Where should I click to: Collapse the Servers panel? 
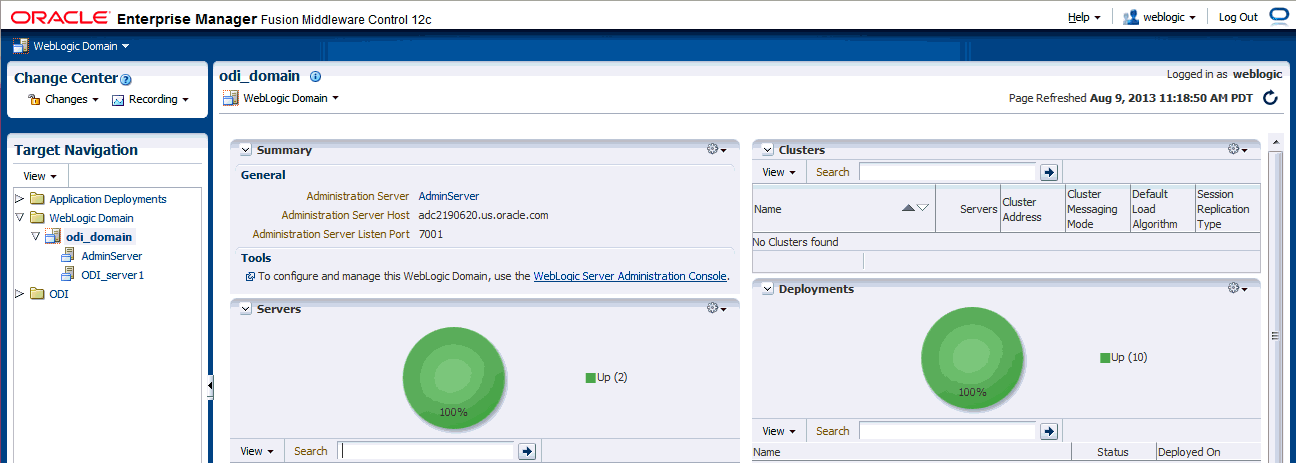(x=245, y=309)
